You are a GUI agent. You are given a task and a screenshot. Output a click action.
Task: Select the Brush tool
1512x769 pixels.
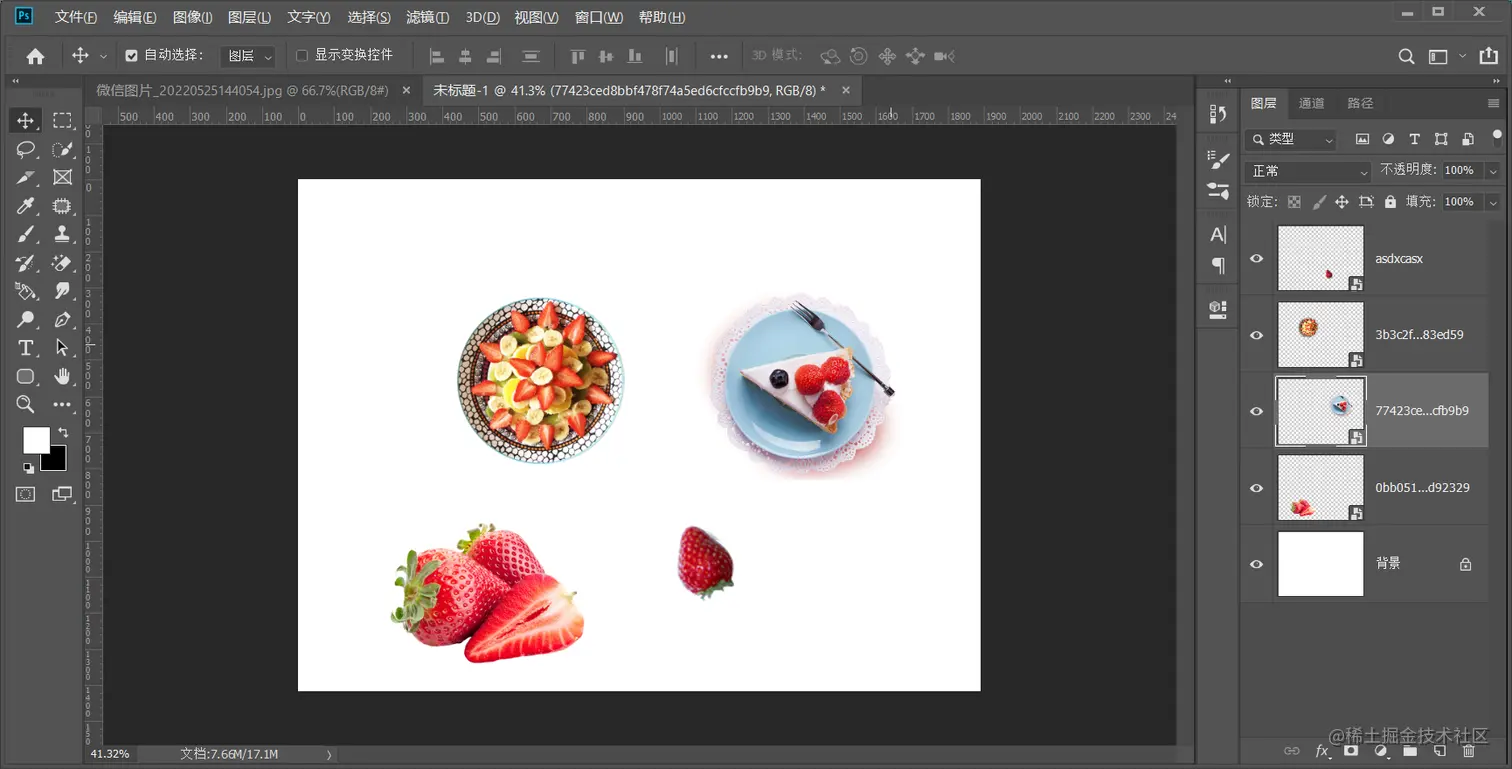coord(26,235)
